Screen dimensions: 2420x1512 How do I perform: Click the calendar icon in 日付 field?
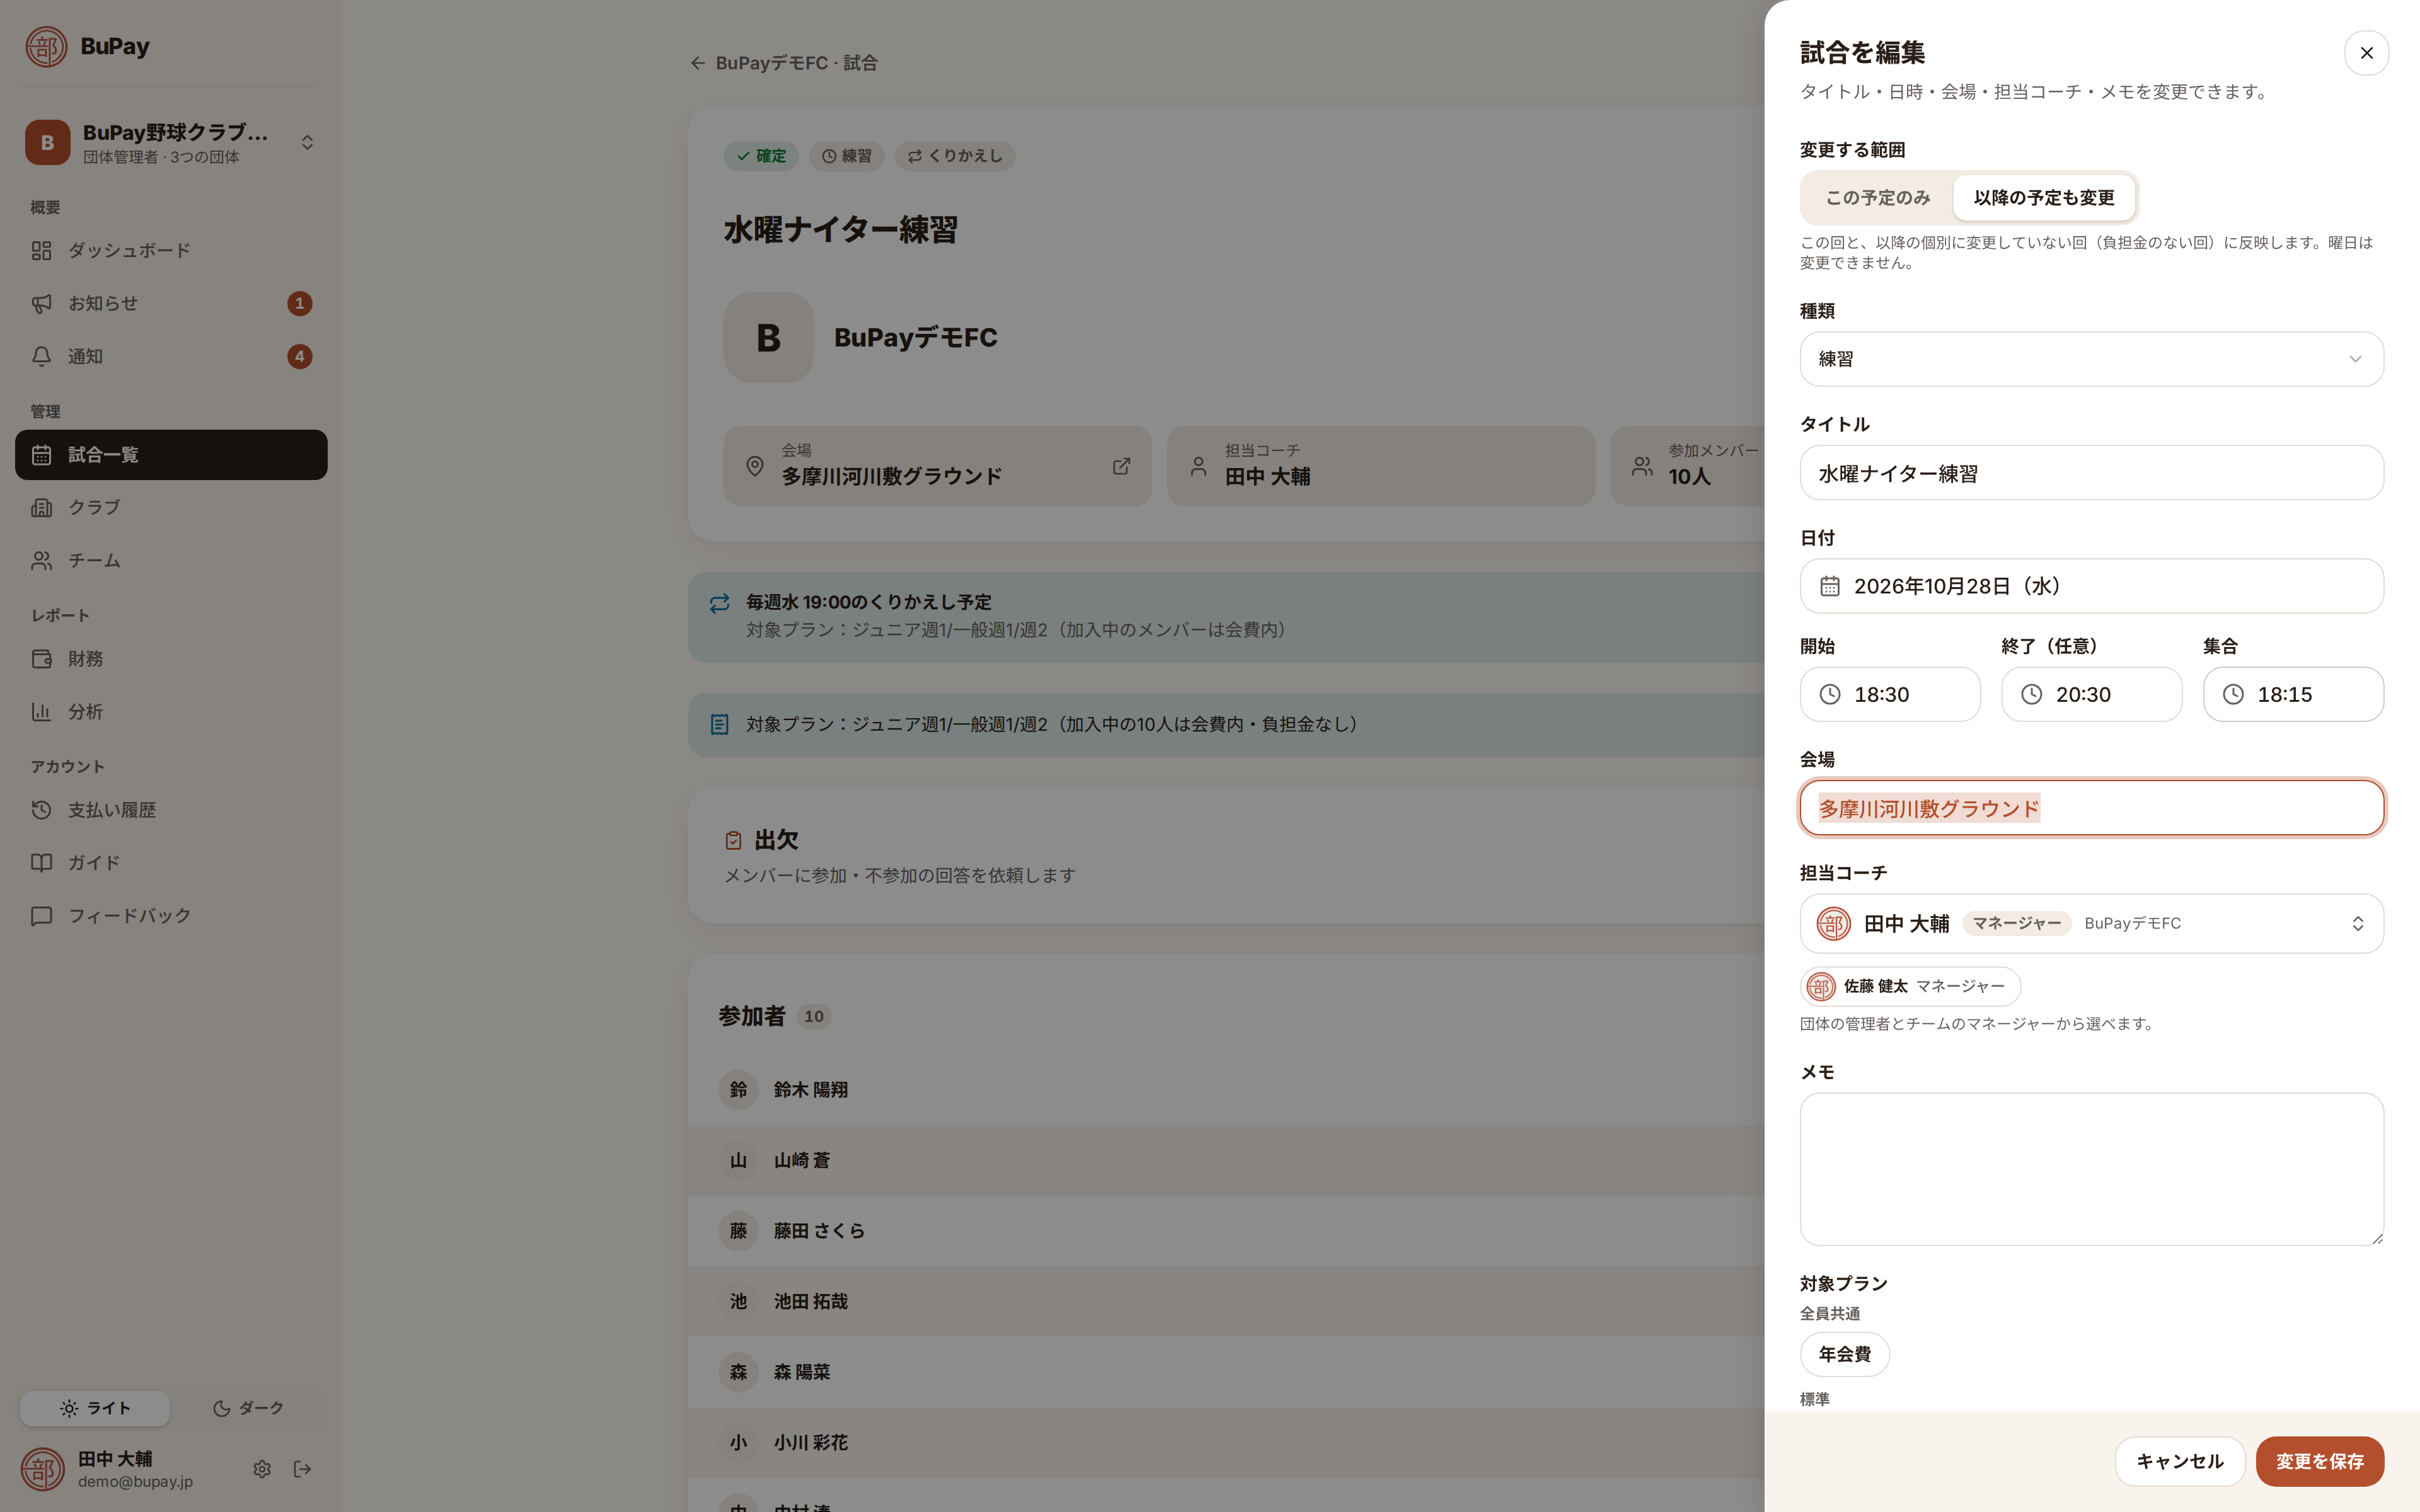(x=1830, y=586)
